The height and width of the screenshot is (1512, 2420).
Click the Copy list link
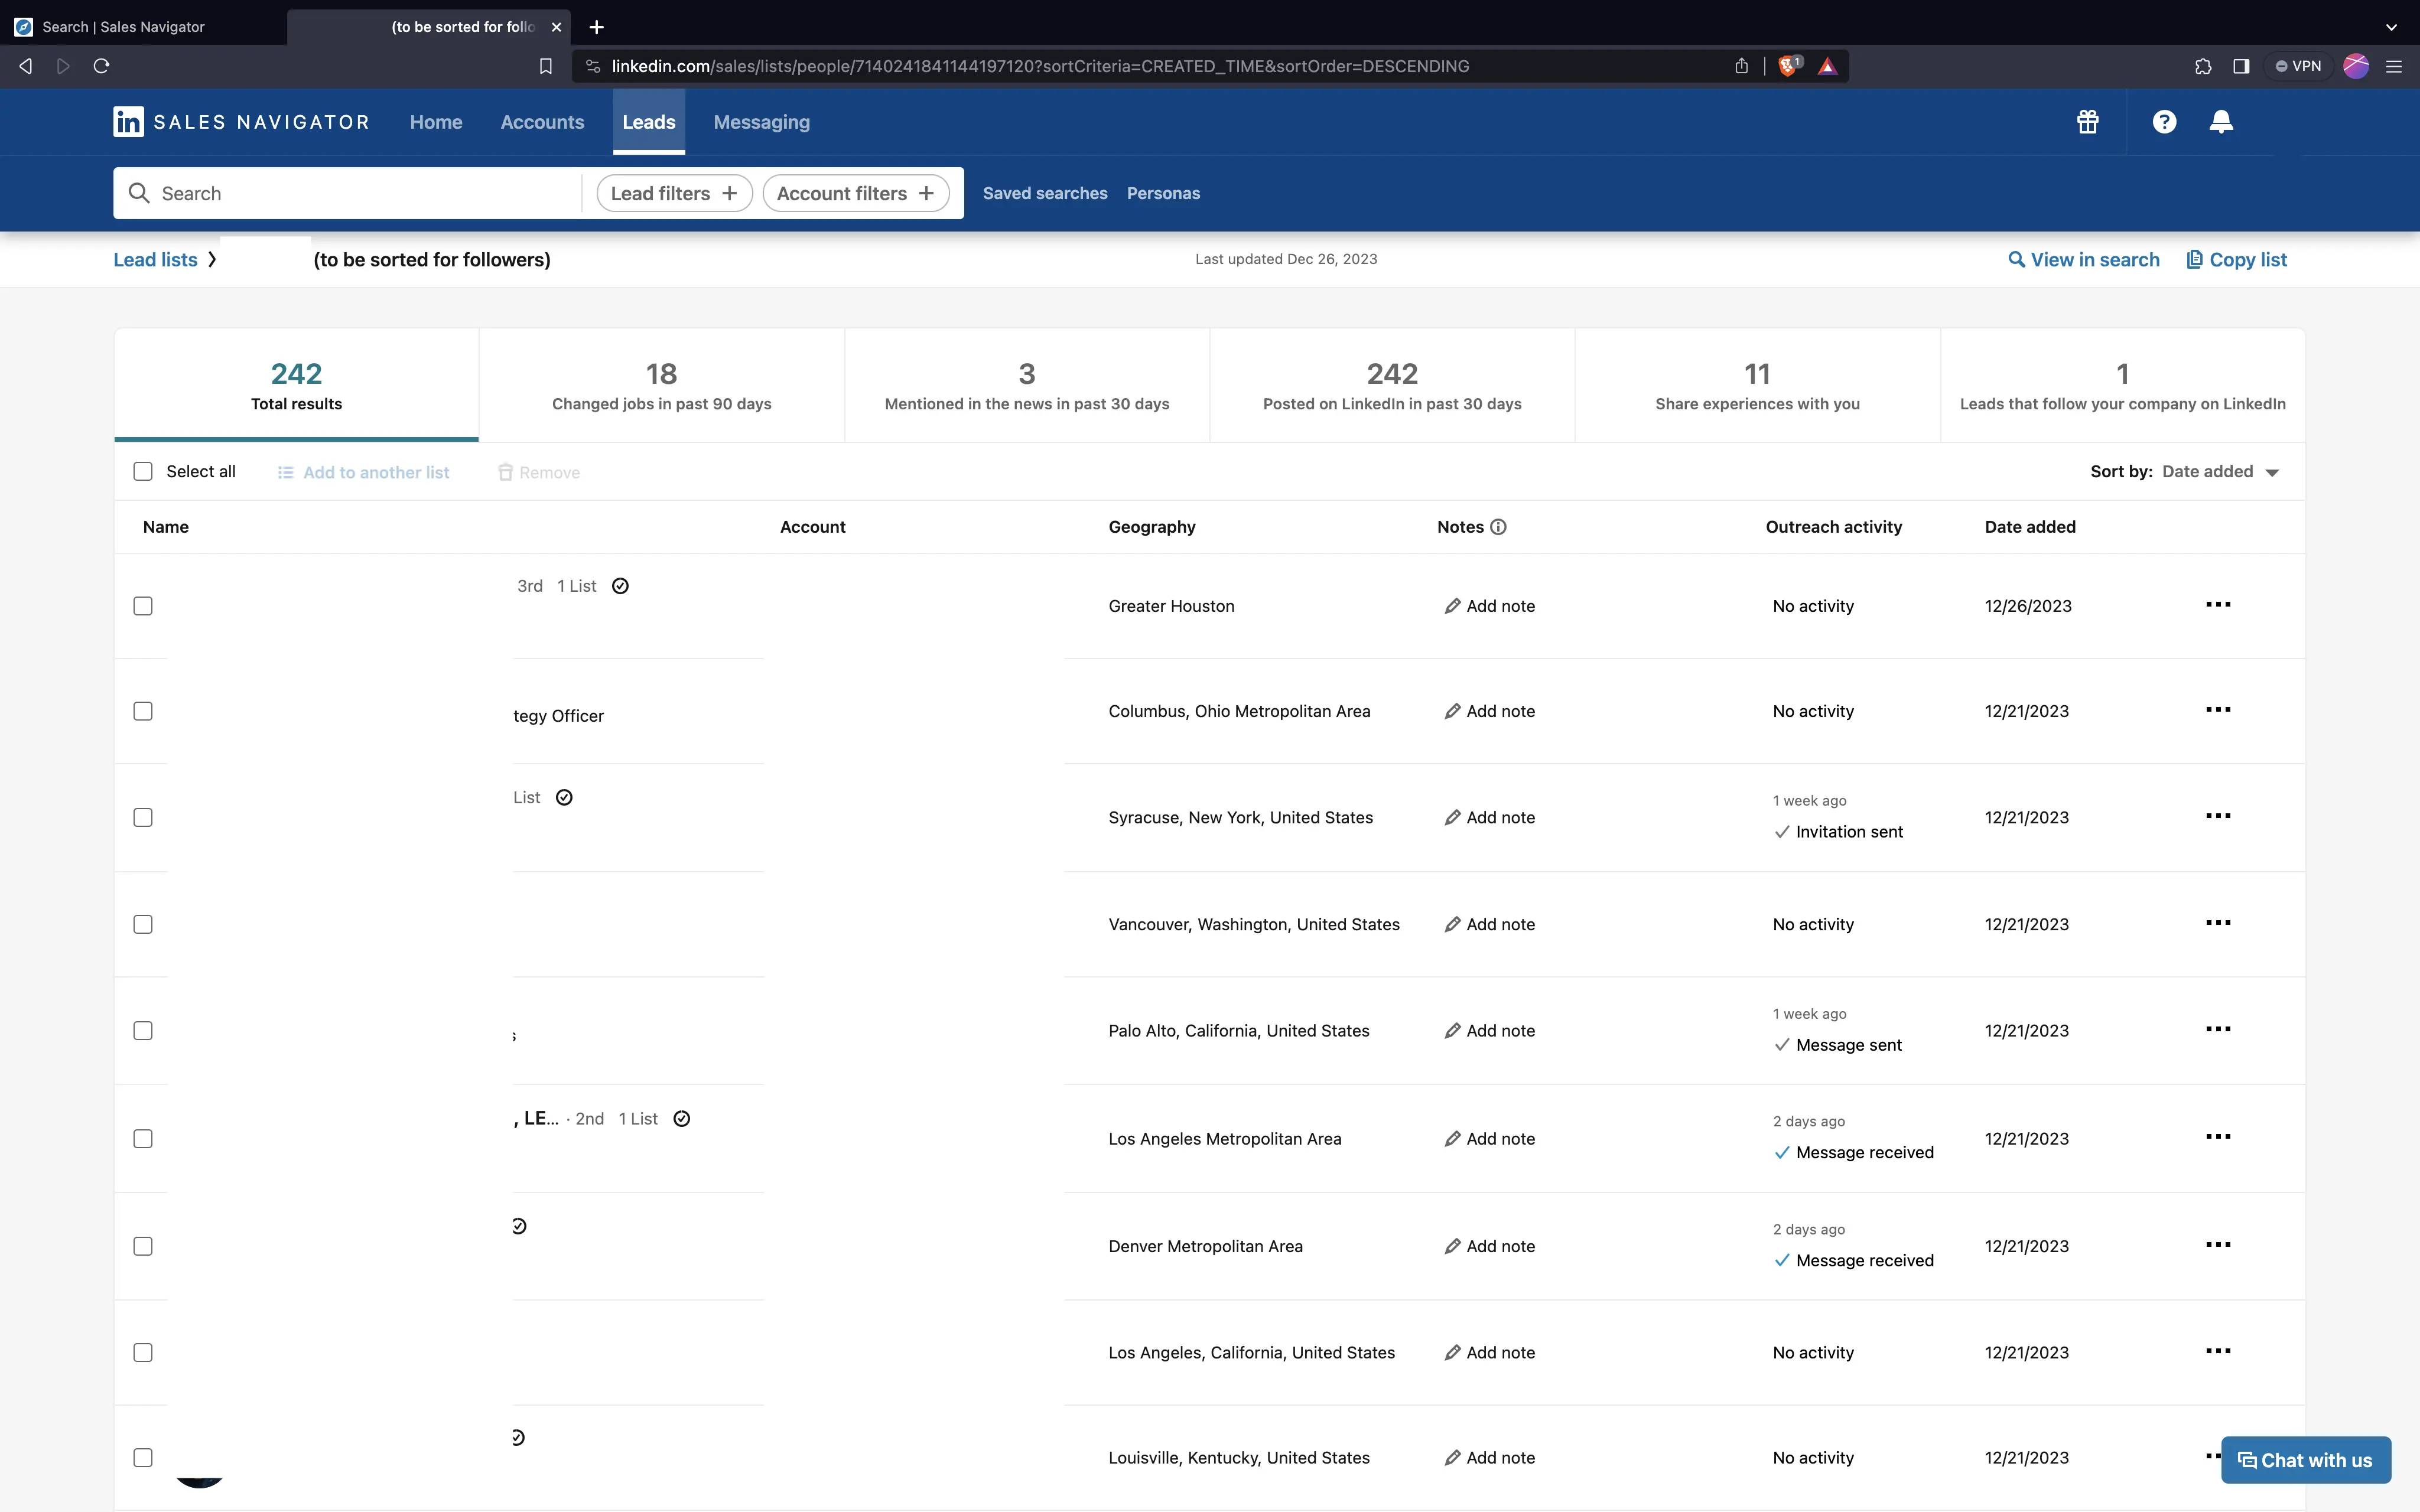click(x=2236, y=260)
